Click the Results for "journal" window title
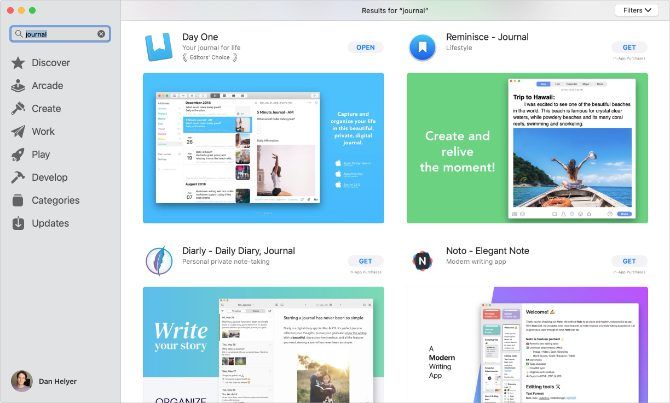Image resolution: width=670 pixels, height=403 pixels. point(394,10)
